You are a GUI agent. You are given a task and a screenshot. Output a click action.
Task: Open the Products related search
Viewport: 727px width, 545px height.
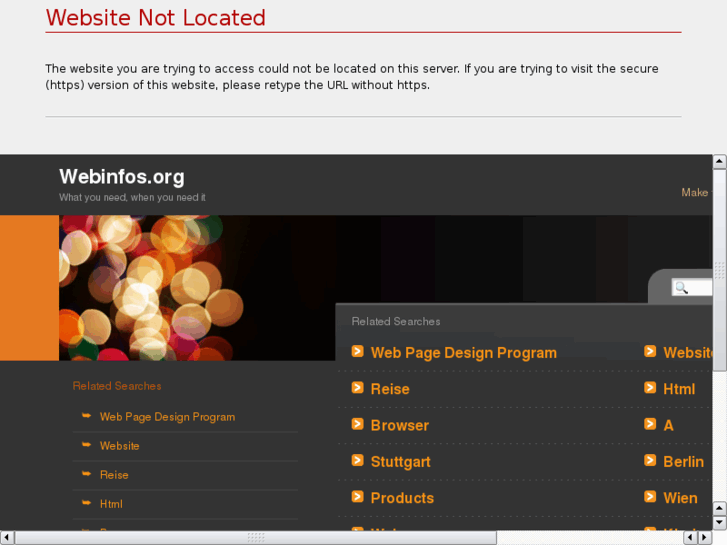pyautogui.click(x=402, y=498)
